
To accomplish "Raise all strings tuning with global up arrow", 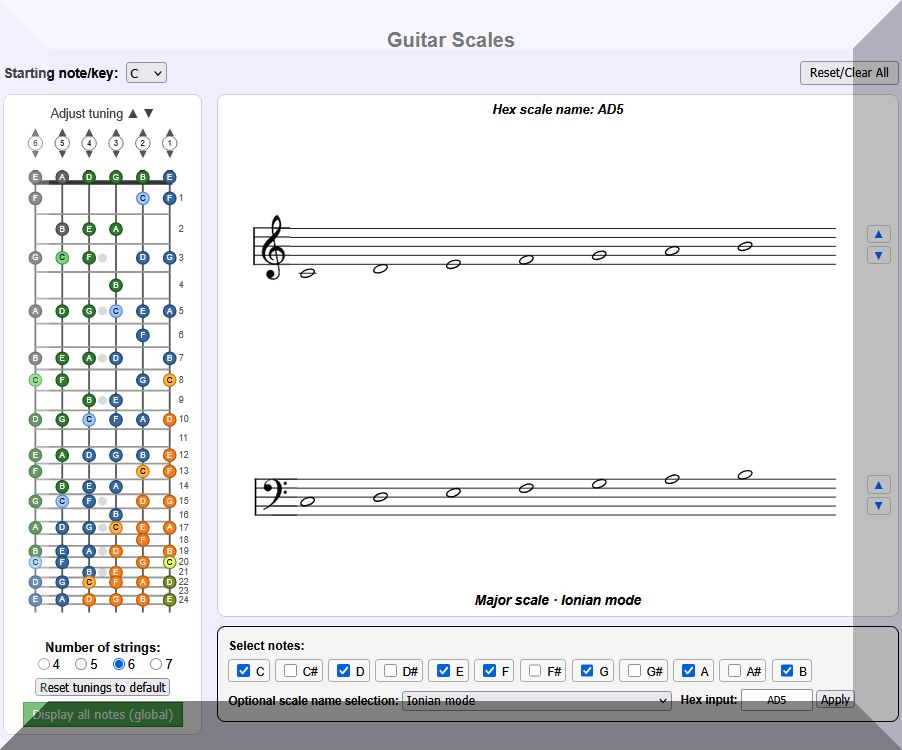I will coord(133,114).
